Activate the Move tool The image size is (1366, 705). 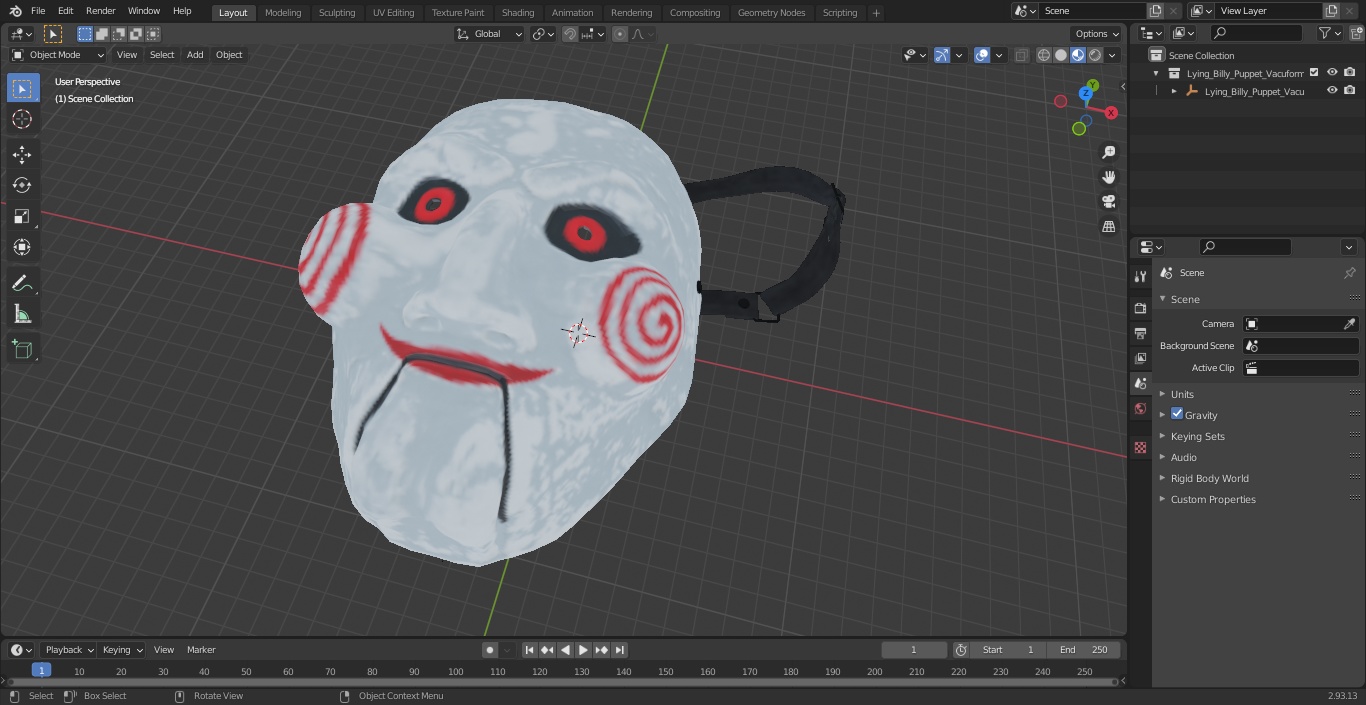pos(22,154)
